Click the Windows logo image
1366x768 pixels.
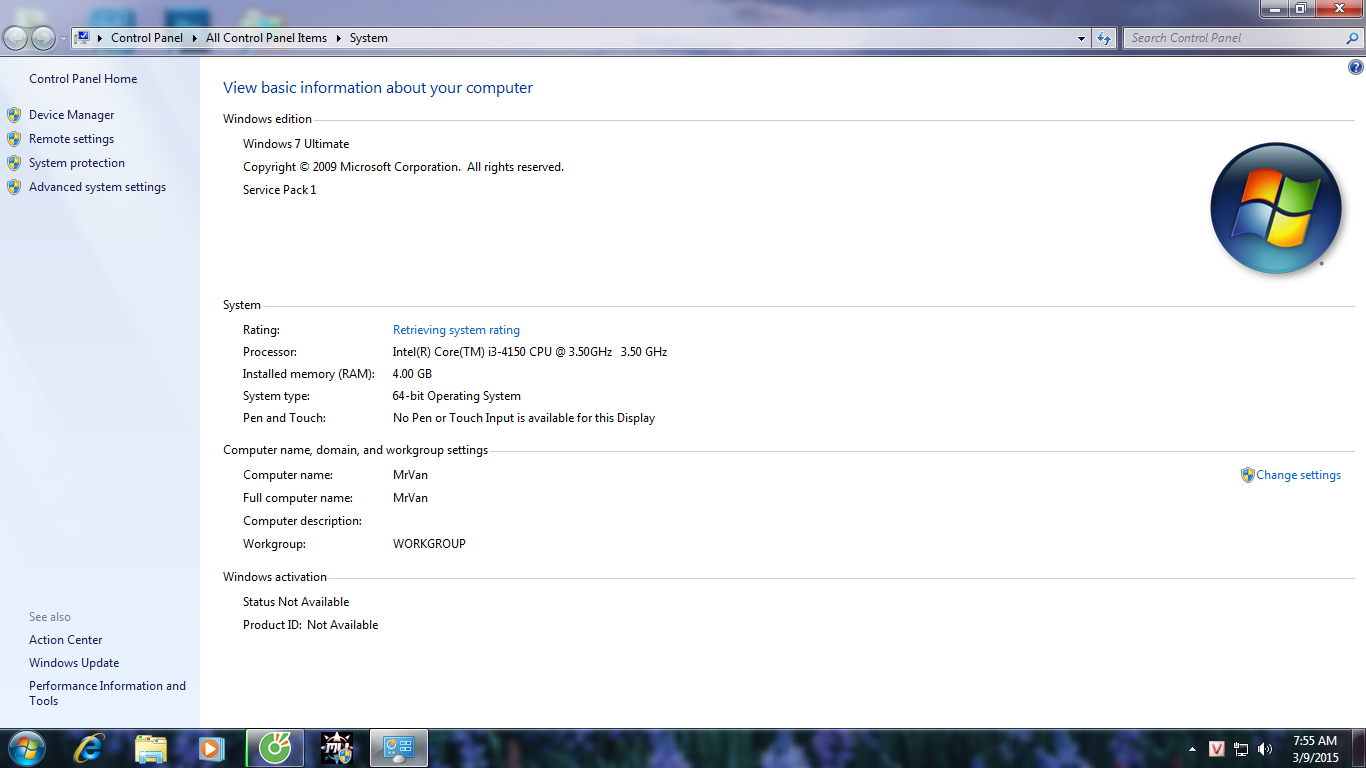1276,209
